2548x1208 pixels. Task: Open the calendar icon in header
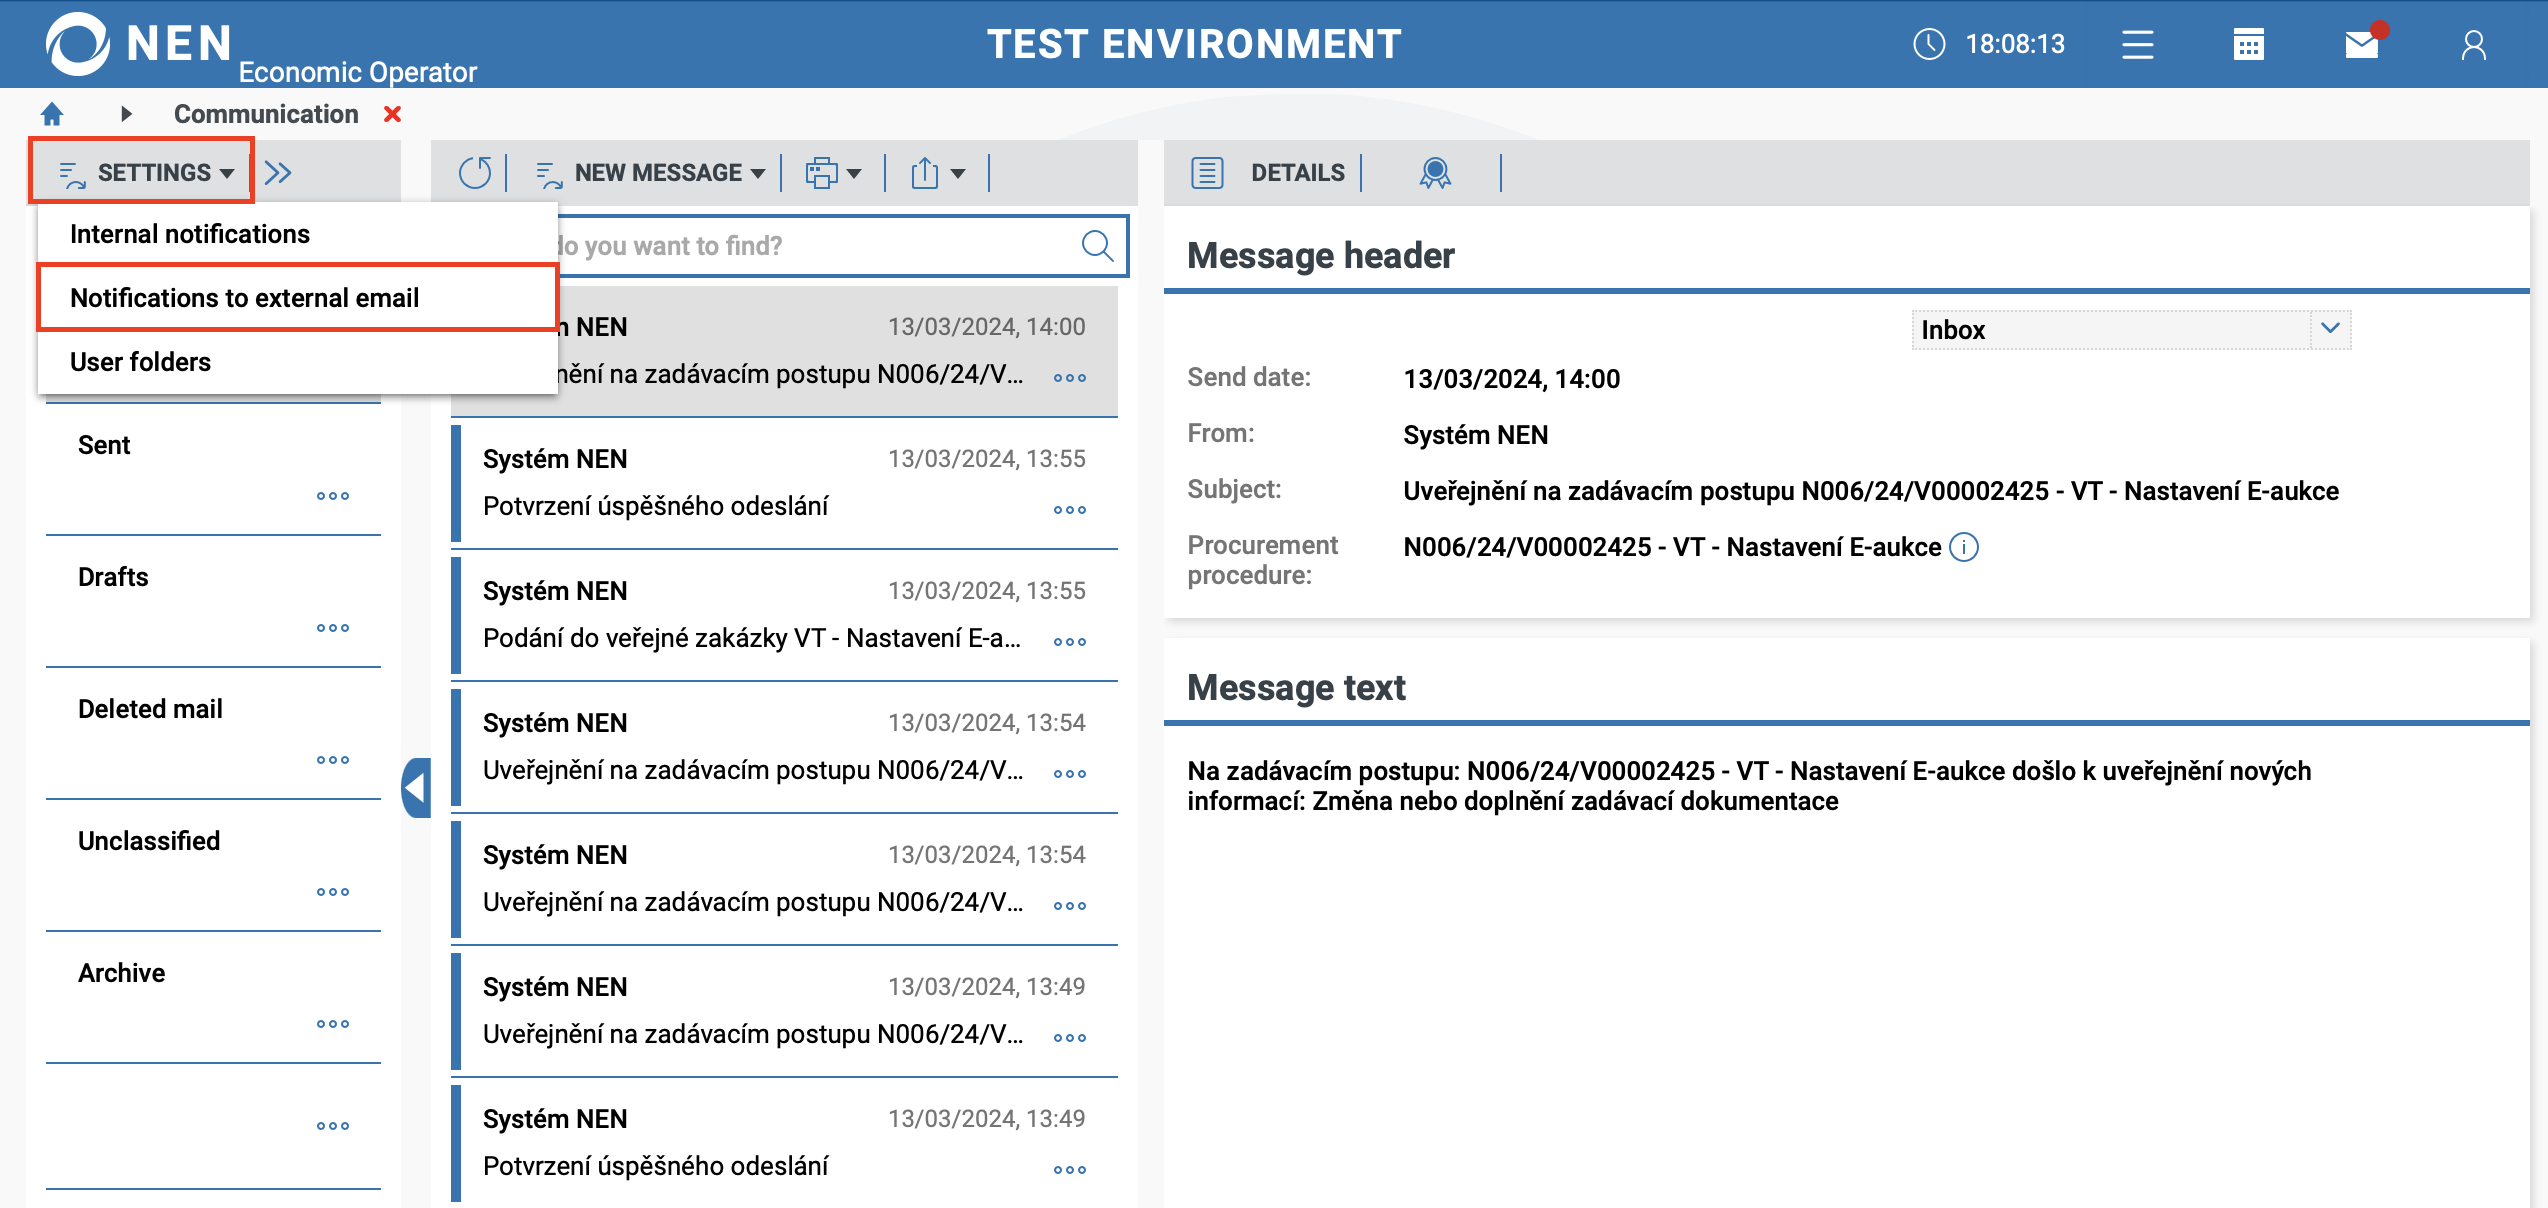click(x=2248, y=45)
